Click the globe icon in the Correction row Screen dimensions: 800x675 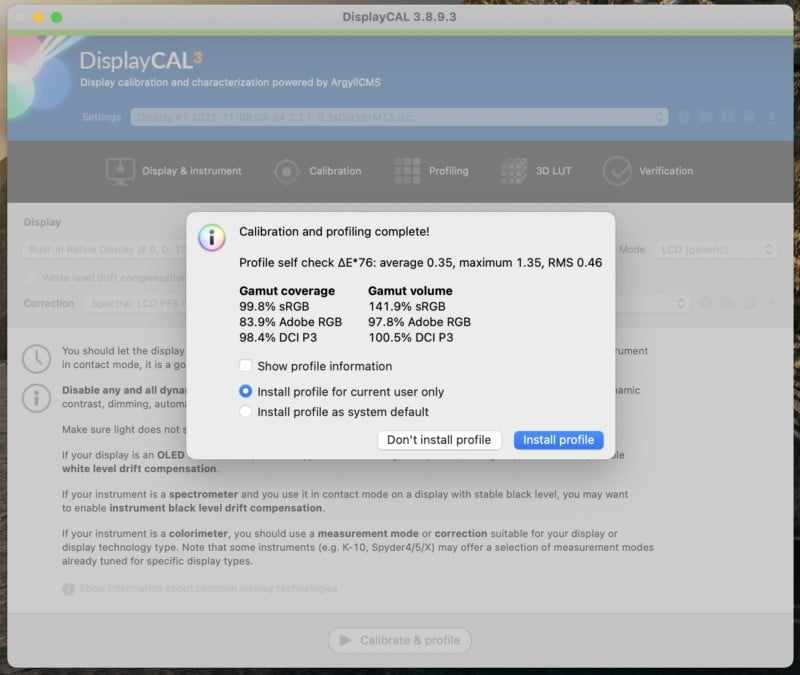pyautogui.click(x=749, y=303)
